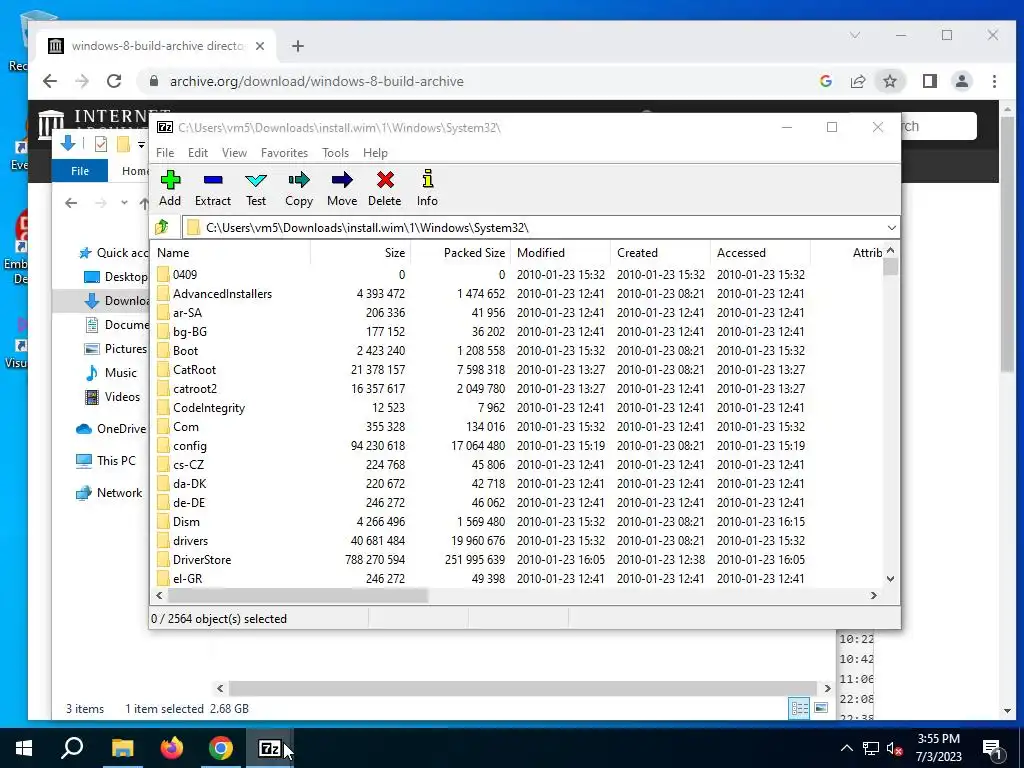Open the Info tool

[x=428, y=188]
